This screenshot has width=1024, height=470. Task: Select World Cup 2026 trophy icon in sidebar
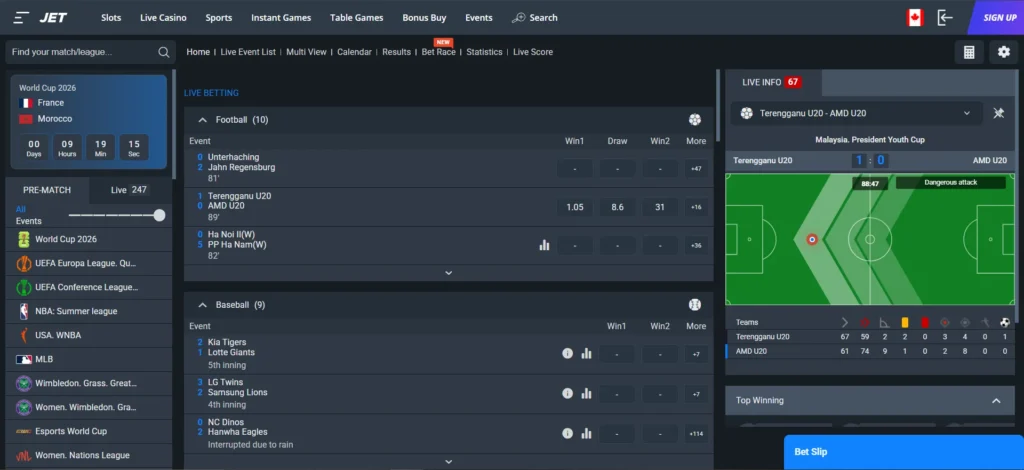pyautogui.click(x=24, y=240)
